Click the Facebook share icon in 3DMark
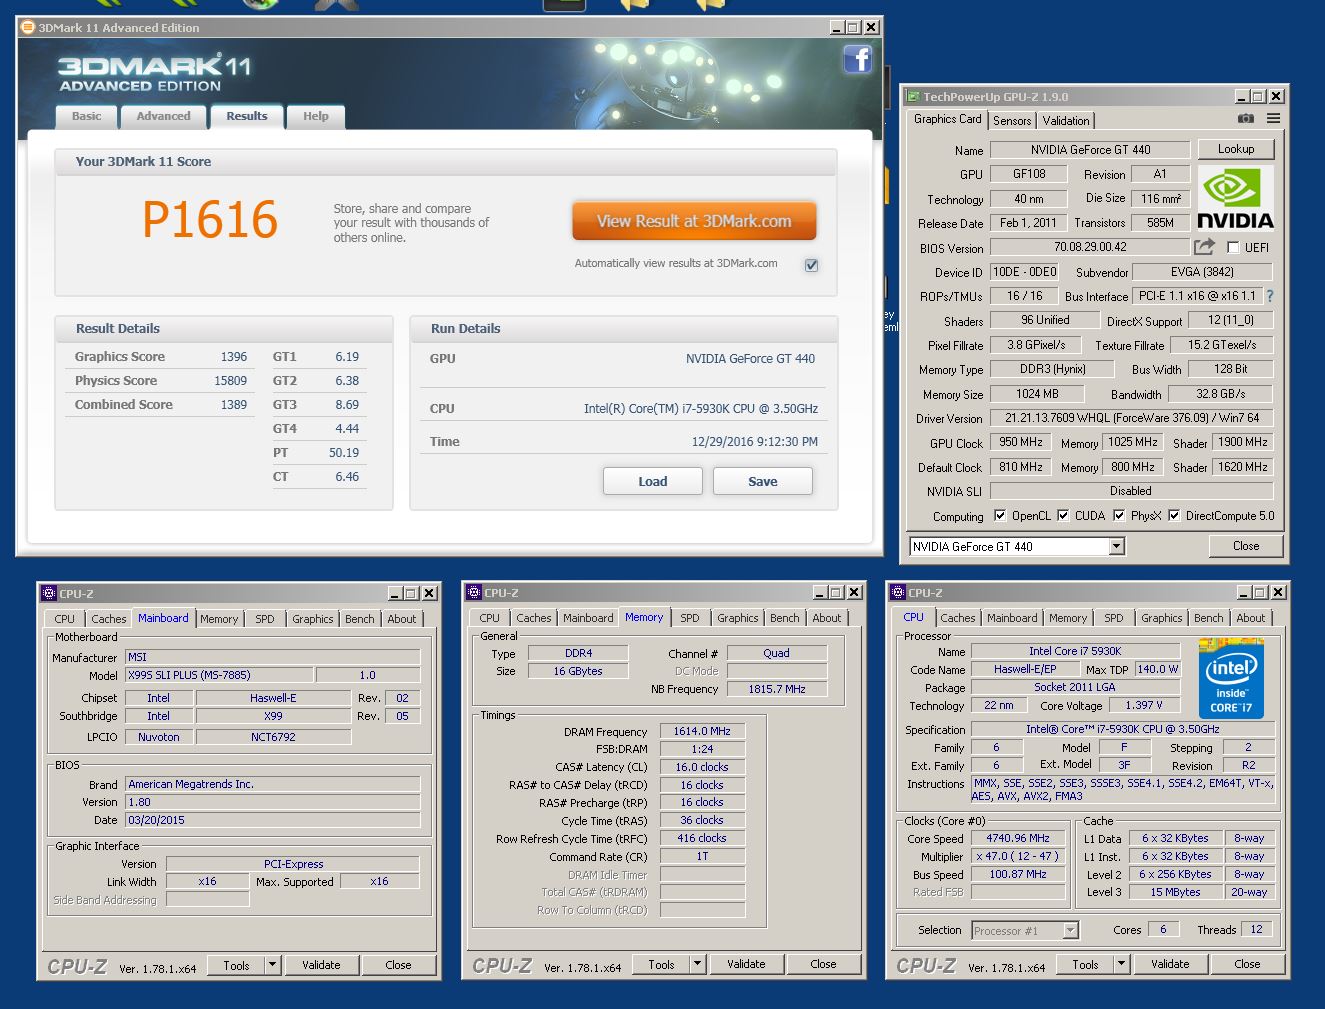The width and height of the screenshot is (1325, 1009). click(x=858, y=59)
